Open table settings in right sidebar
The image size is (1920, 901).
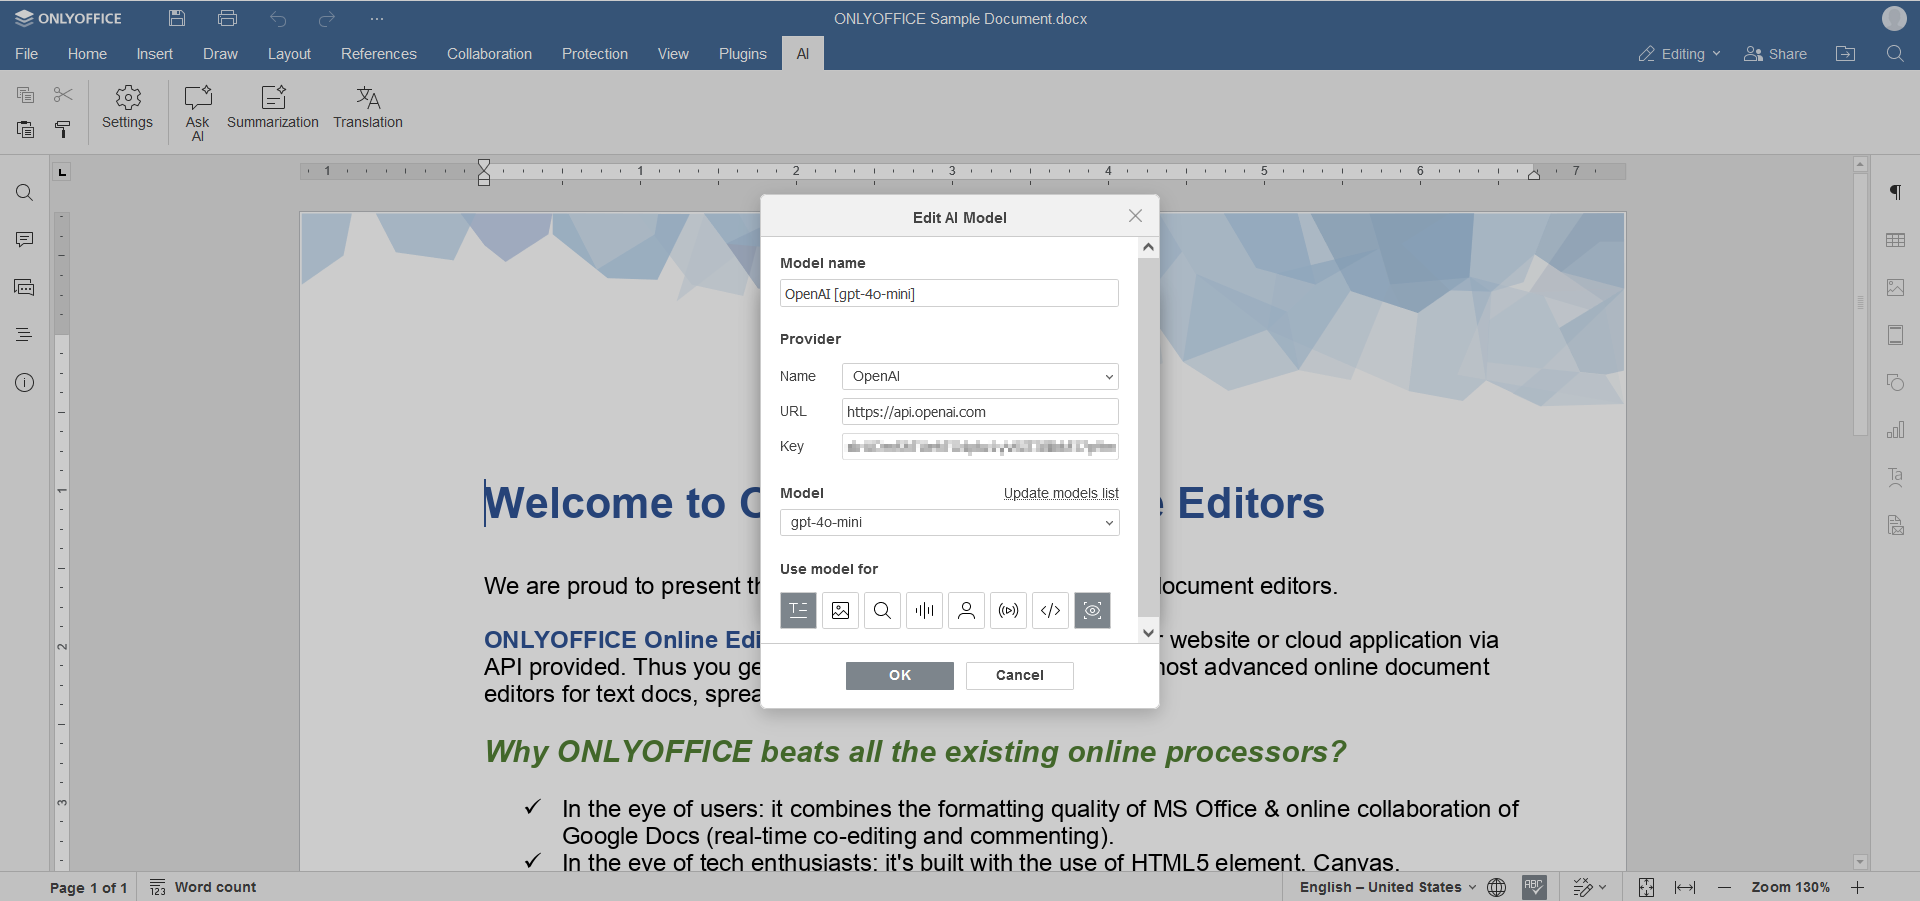click(1895, 240)
